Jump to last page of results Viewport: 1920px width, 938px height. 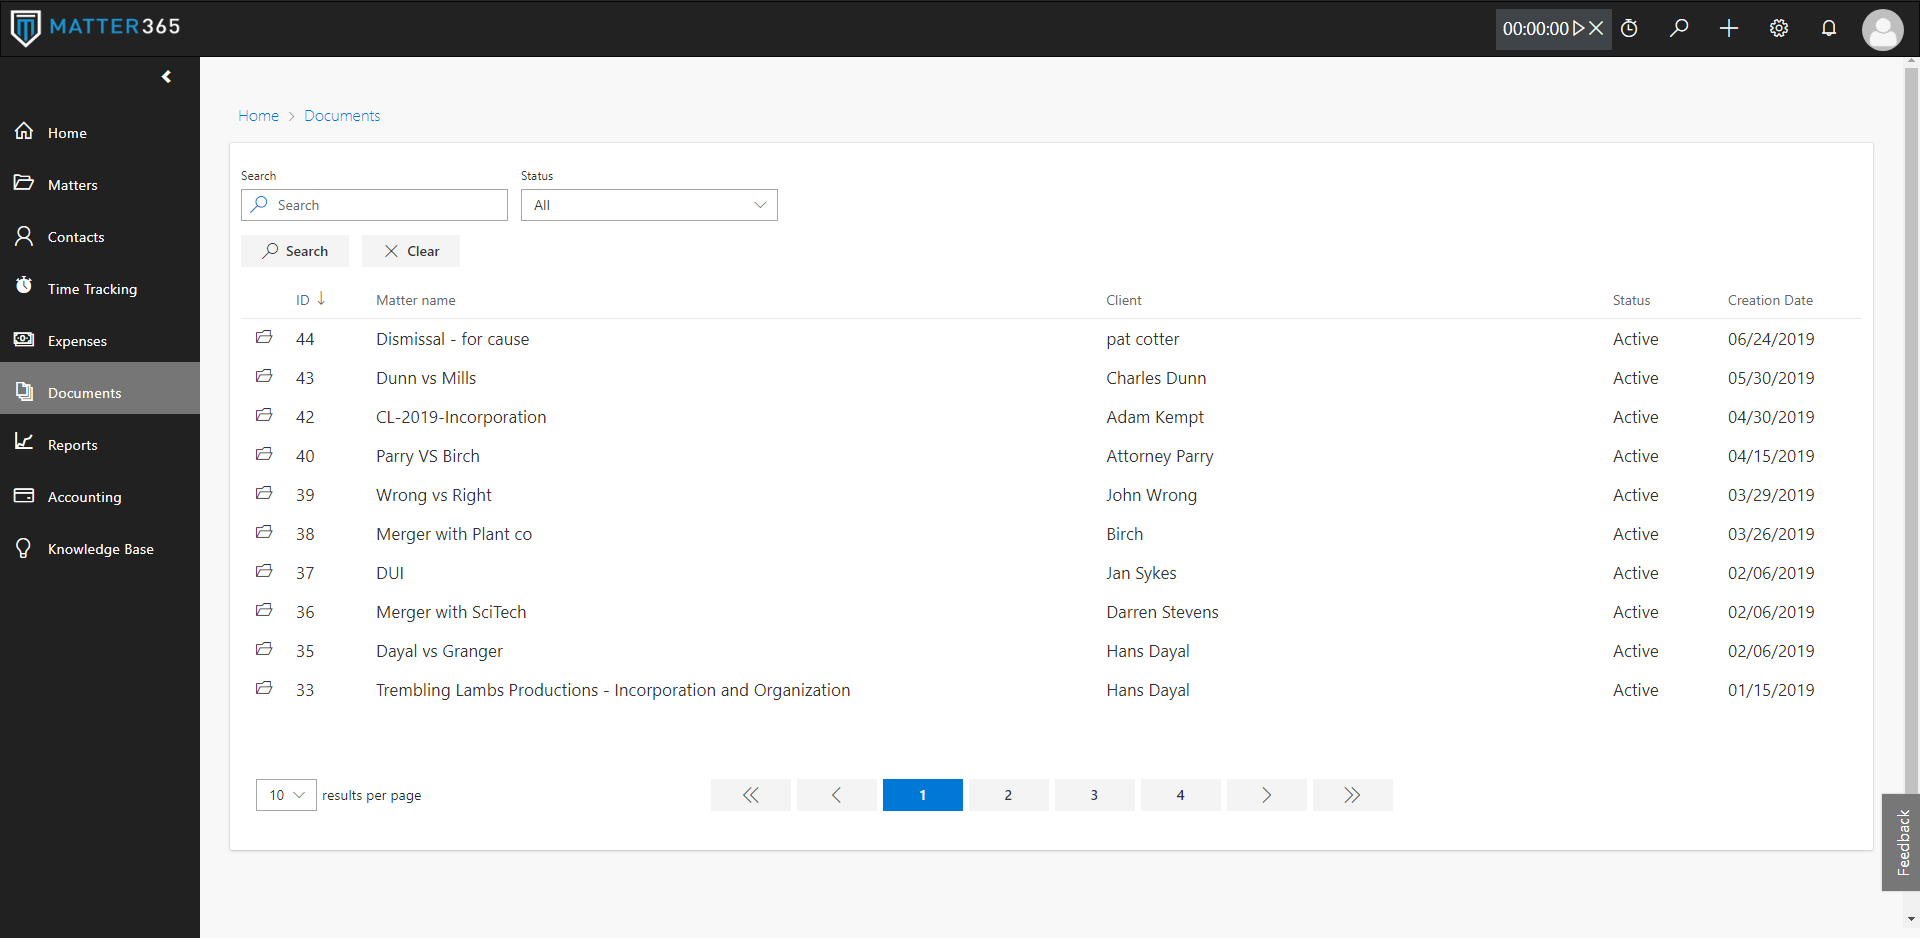coord(1352,795)
